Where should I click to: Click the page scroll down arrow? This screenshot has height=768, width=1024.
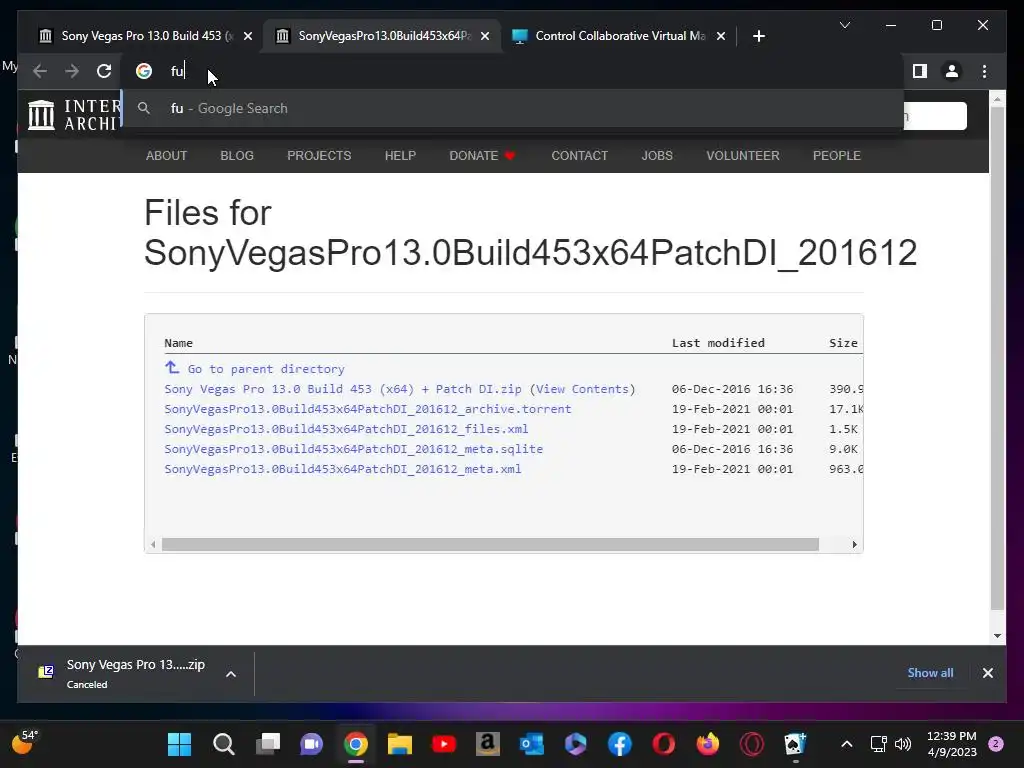pos(997,636)
